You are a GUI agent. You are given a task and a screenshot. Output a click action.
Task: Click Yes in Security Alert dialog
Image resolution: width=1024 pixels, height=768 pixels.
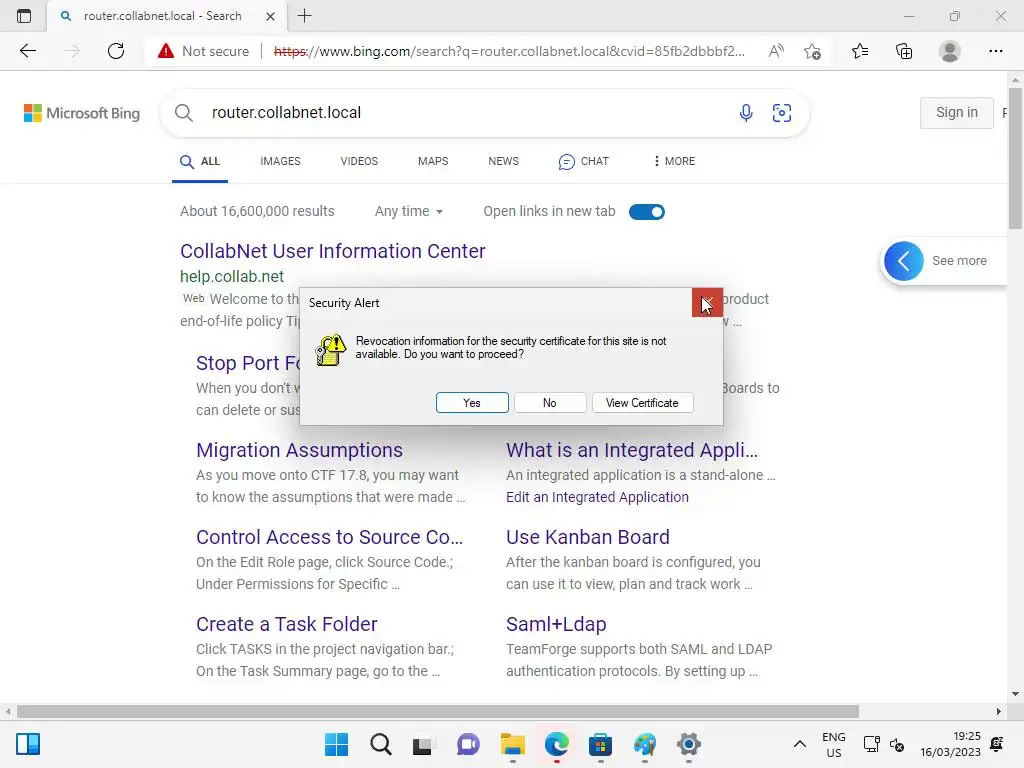pos(472,403)
